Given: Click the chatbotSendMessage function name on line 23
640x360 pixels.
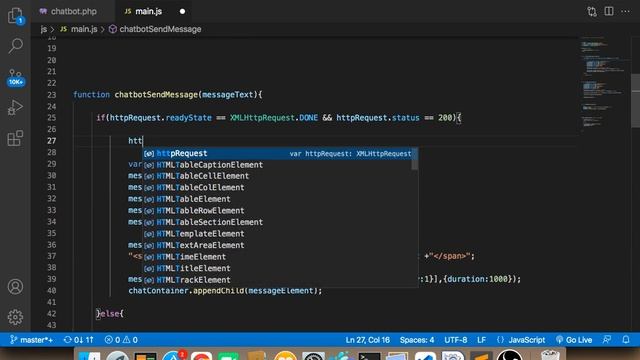Looking at the screenshot, I should [x=156, y=95].
